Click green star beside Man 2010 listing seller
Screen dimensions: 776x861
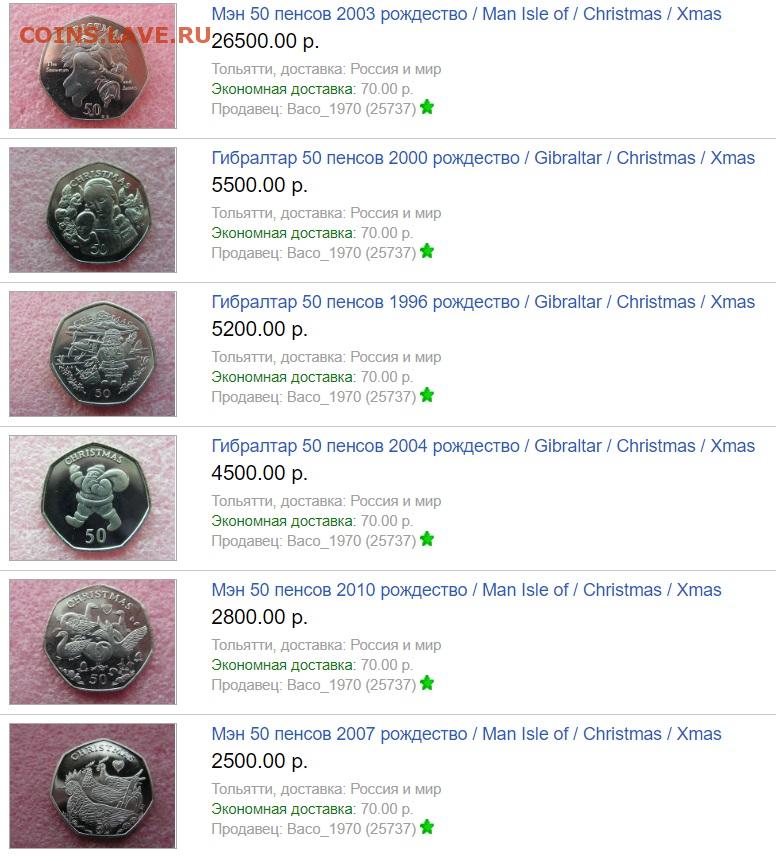click(x=427, y=683)
